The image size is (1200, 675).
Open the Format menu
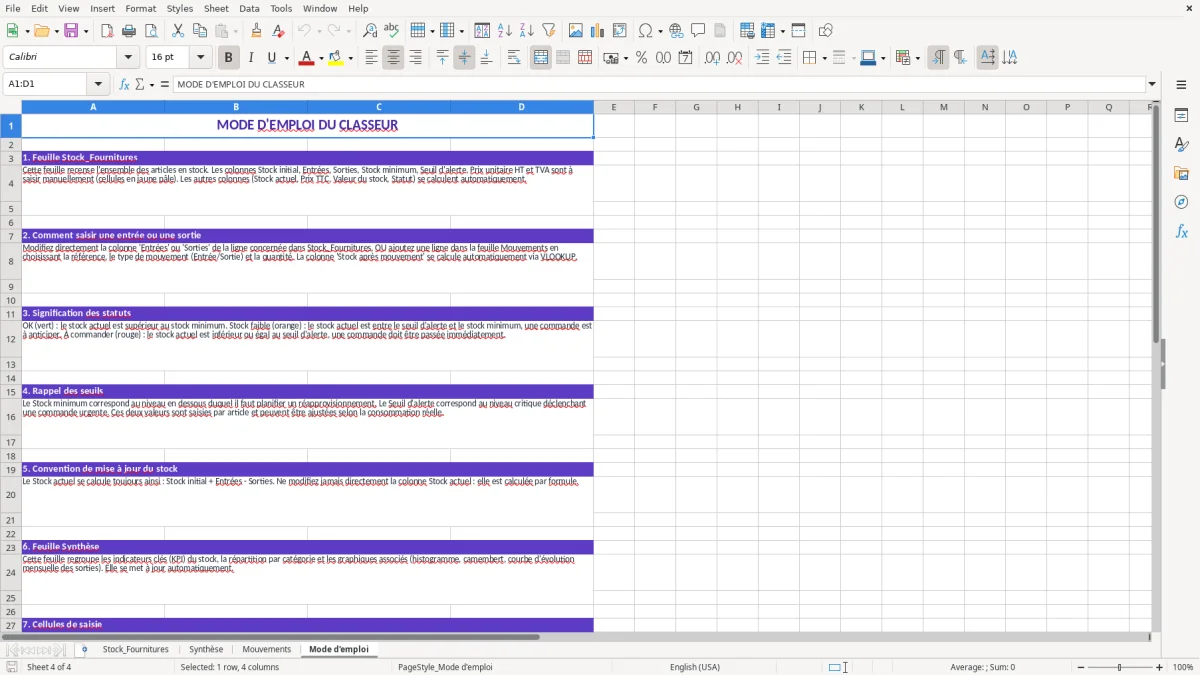pos(141,8)
